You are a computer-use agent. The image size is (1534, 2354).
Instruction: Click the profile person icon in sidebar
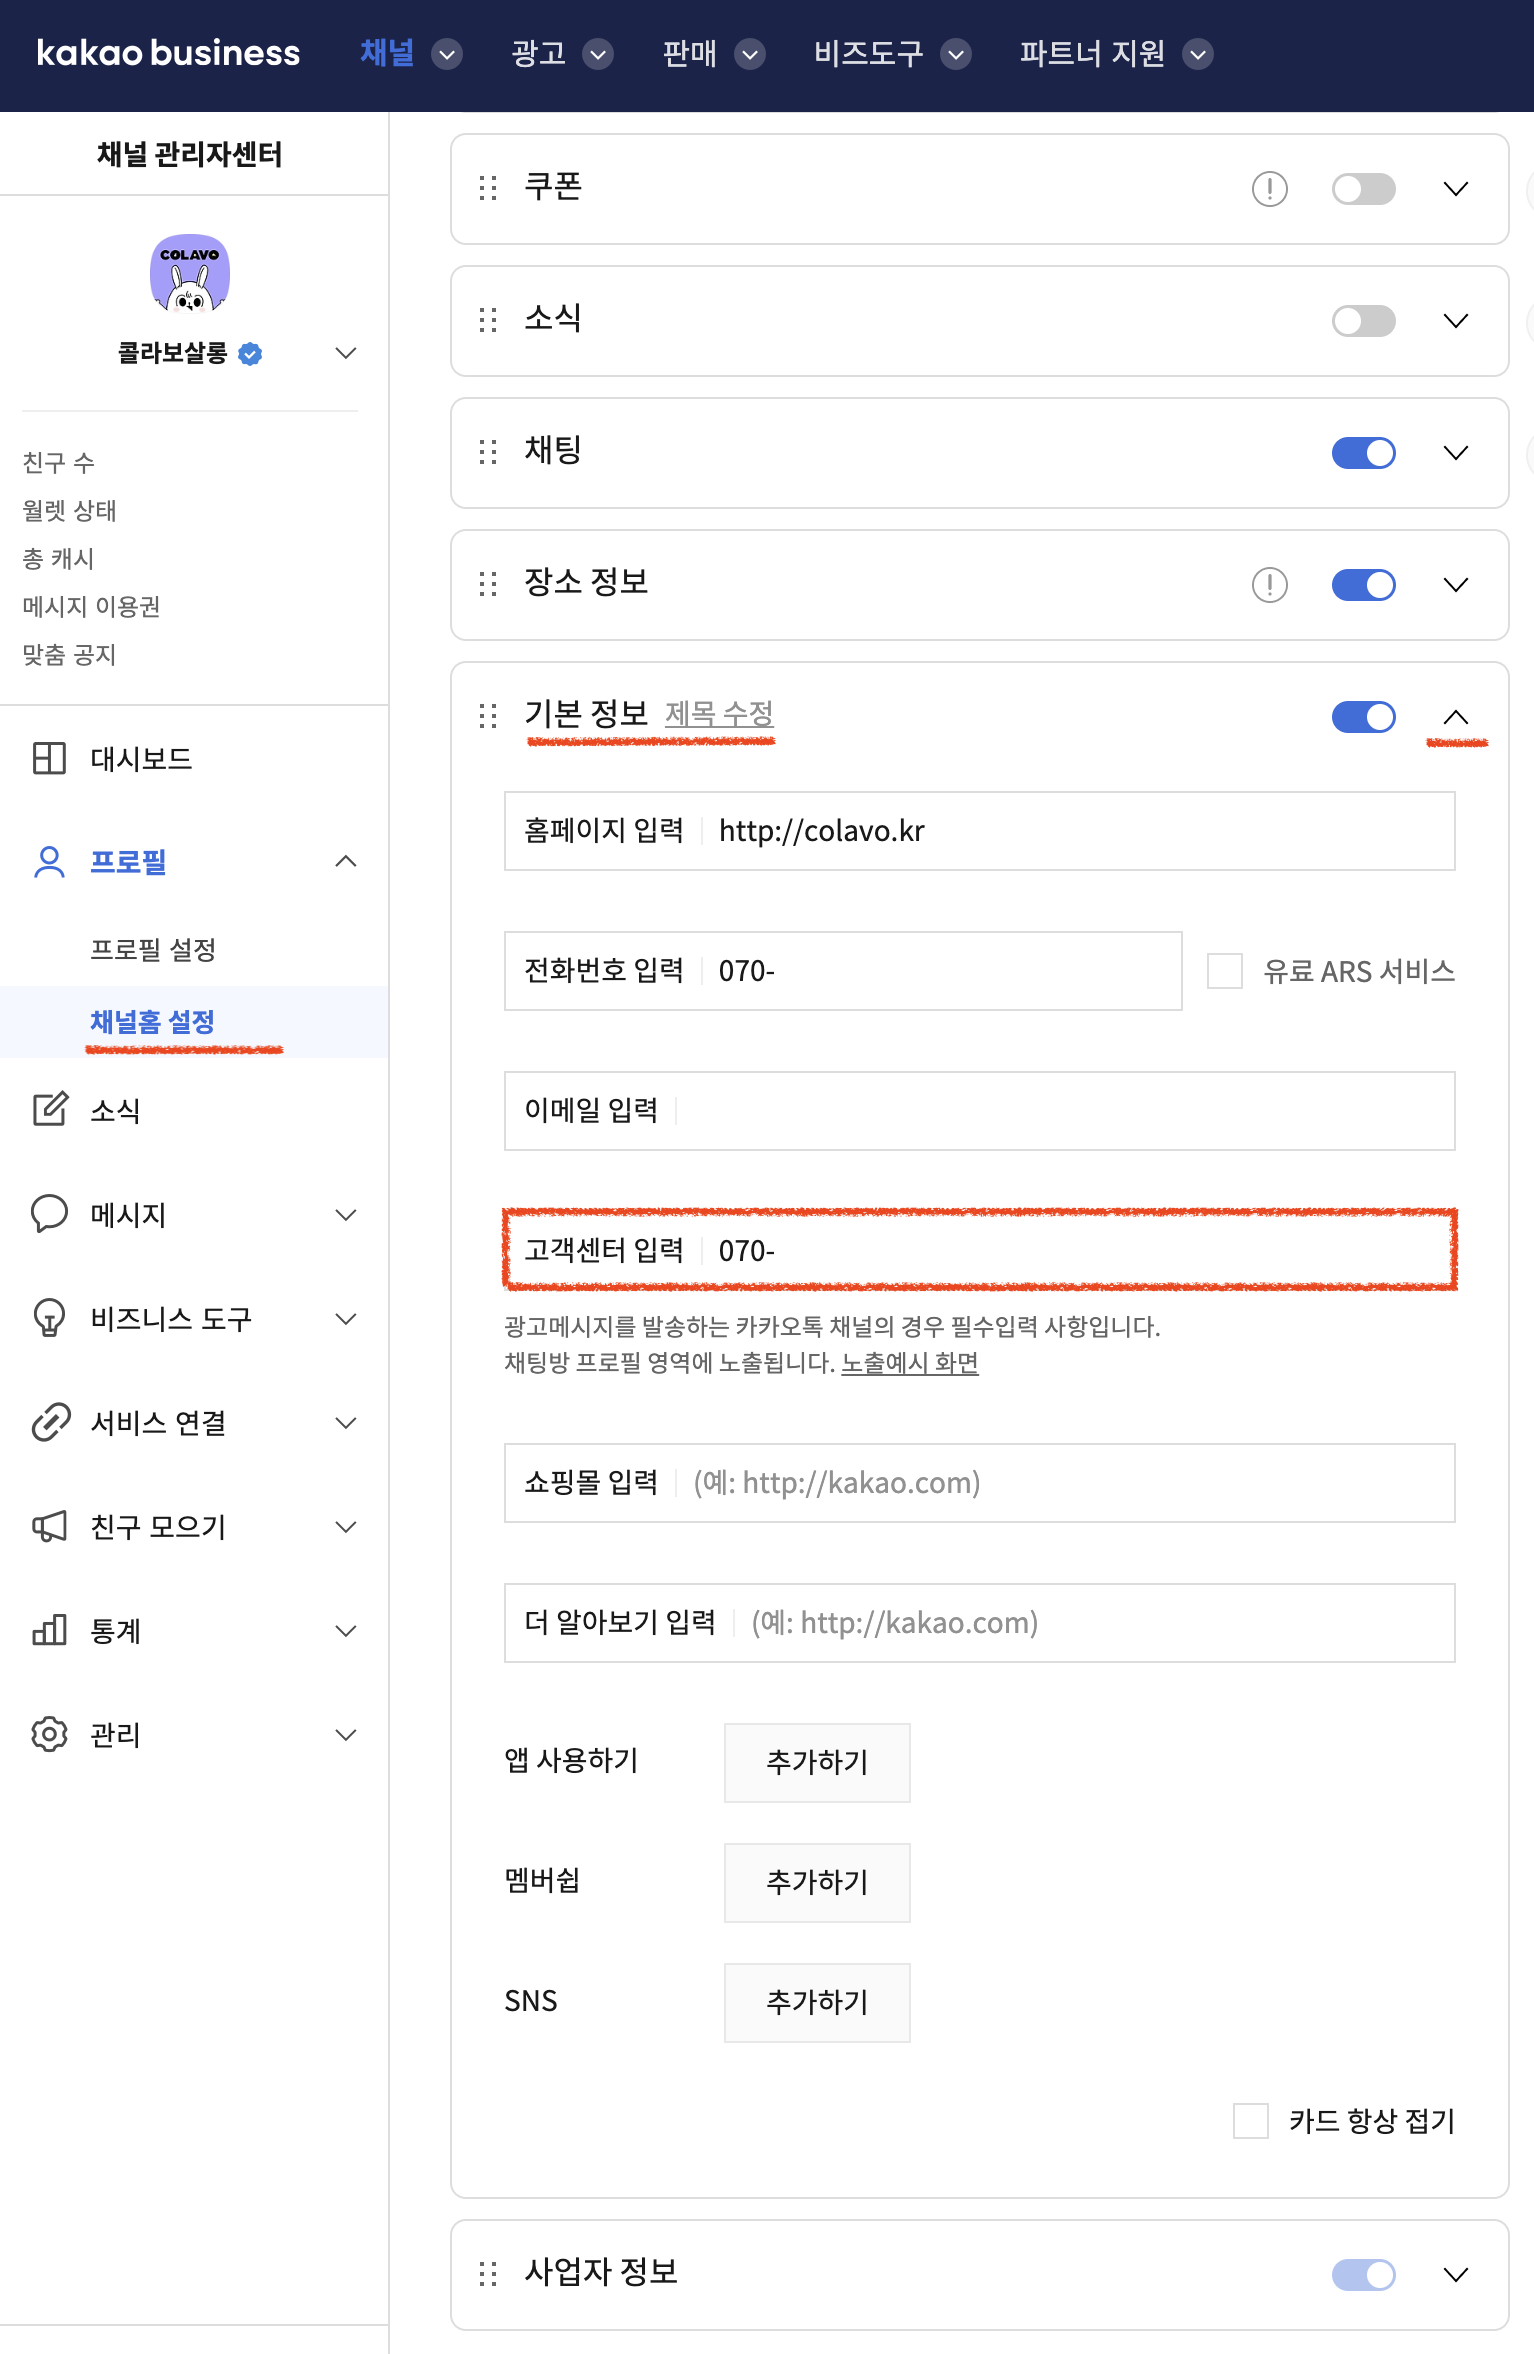coord(49,861)
